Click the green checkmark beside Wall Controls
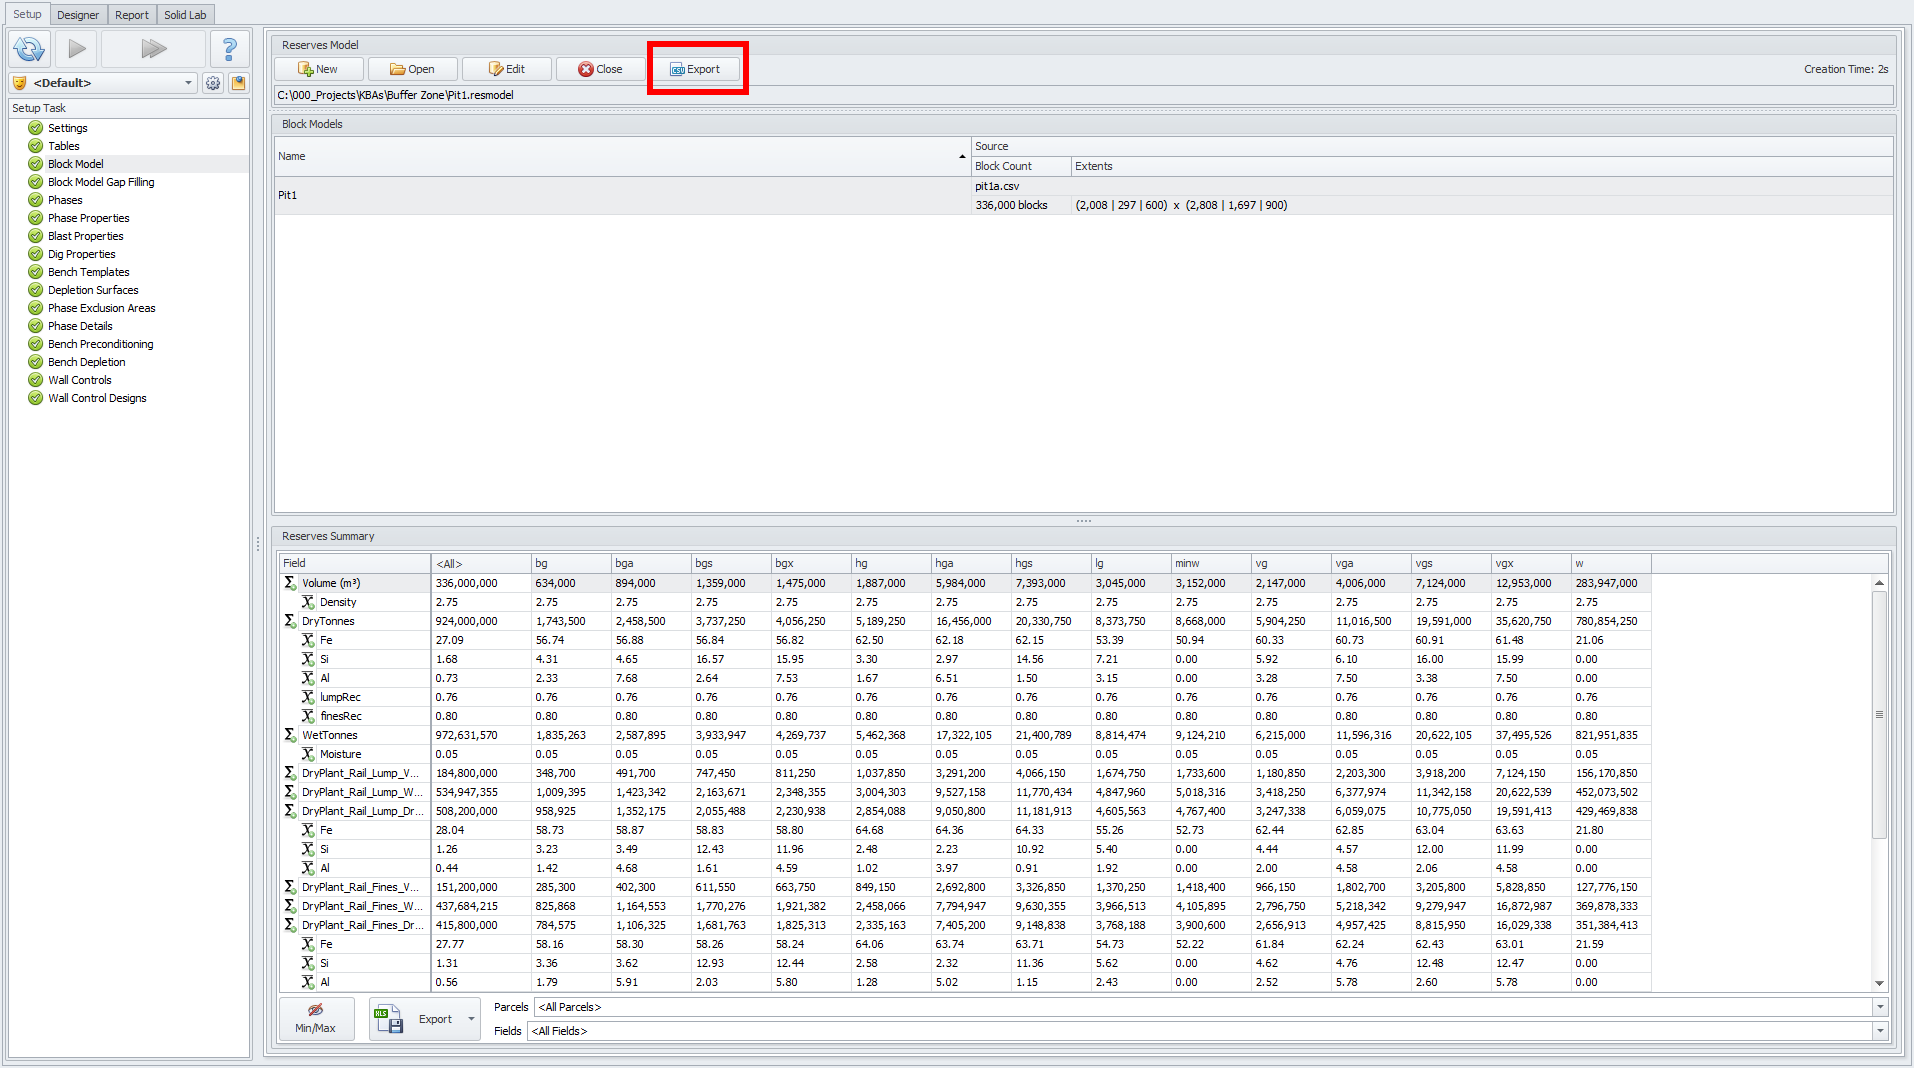 35,379
